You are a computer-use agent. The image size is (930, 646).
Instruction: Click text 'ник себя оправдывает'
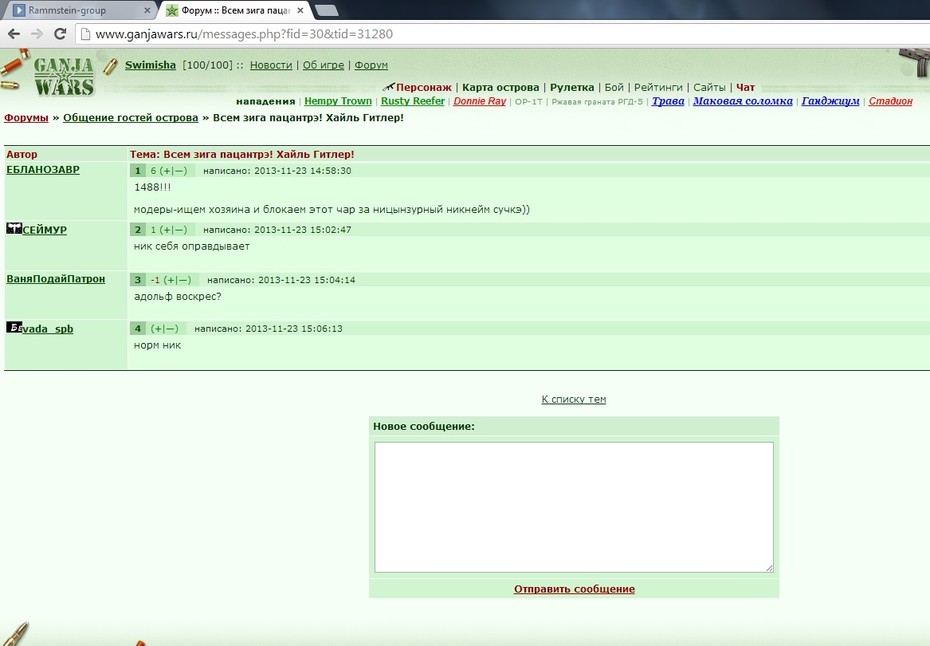[192, 246]
